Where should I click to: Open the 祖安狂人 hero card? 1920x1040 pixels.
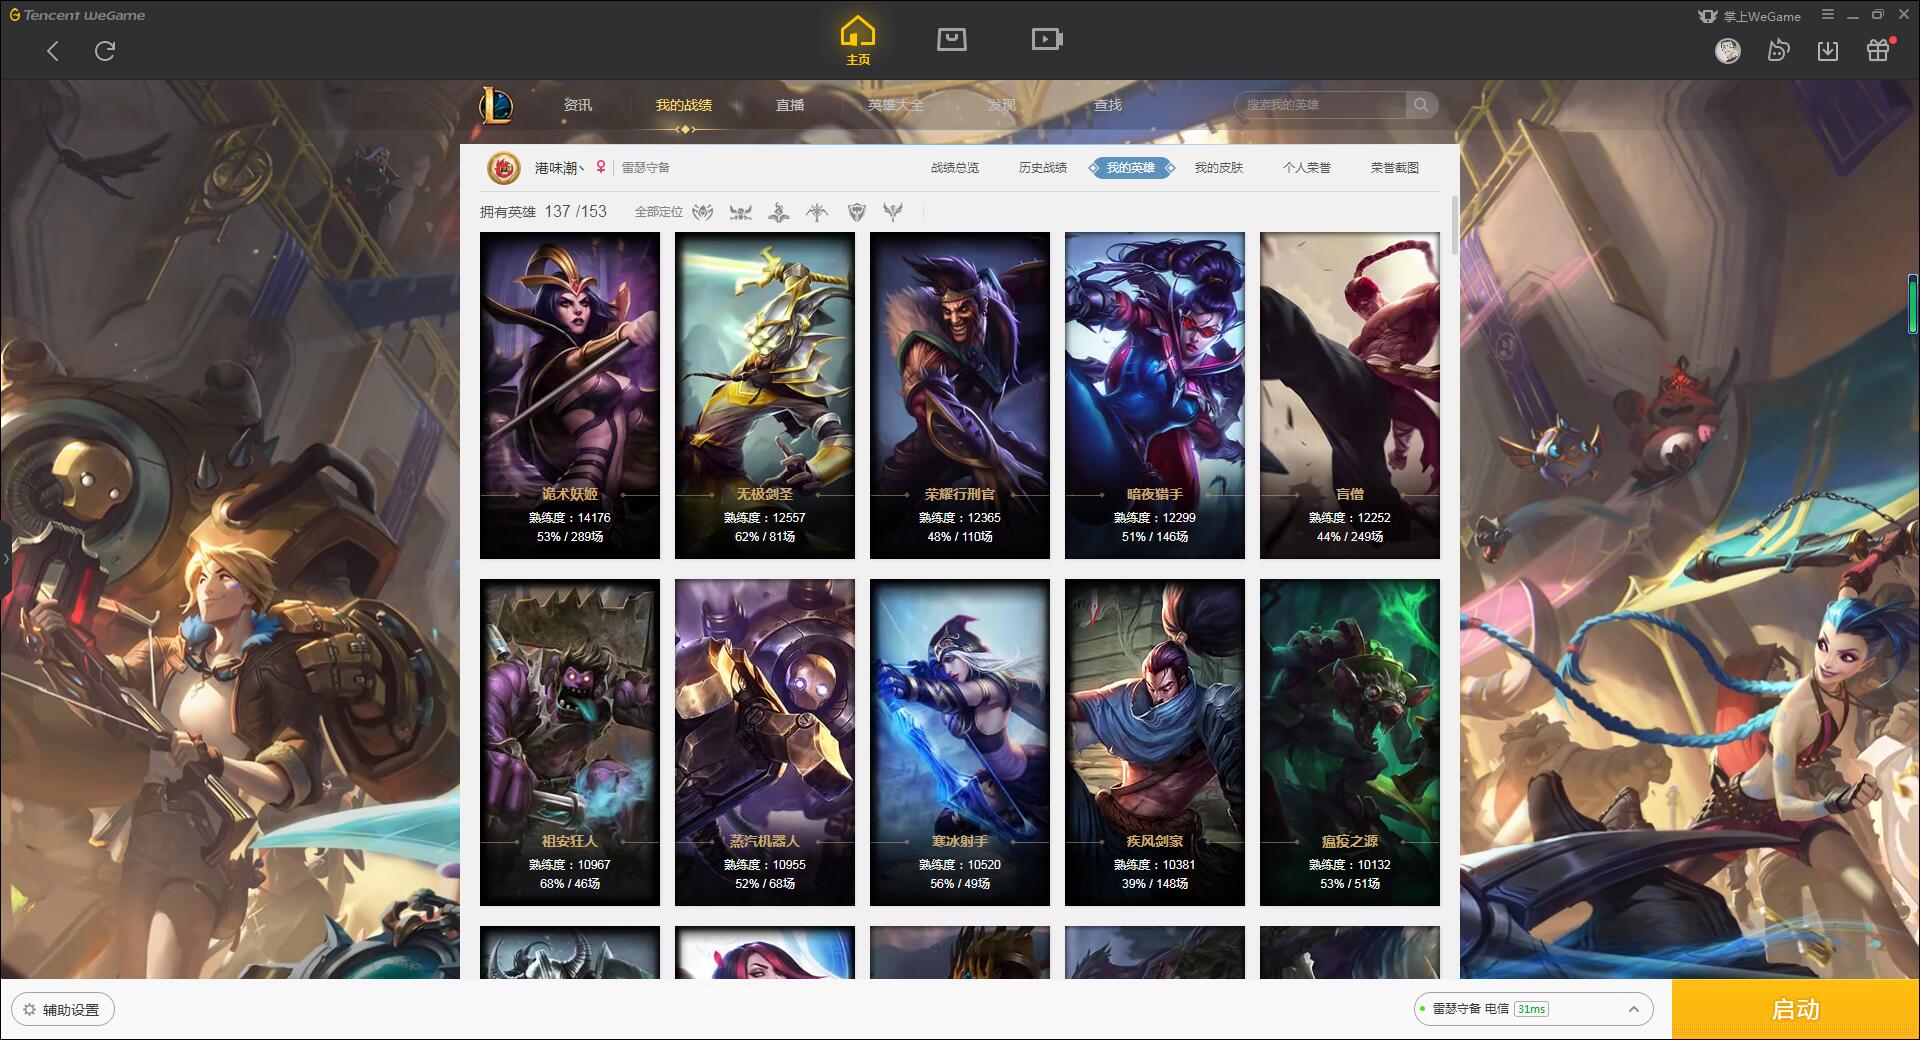(x=570, y=742)
